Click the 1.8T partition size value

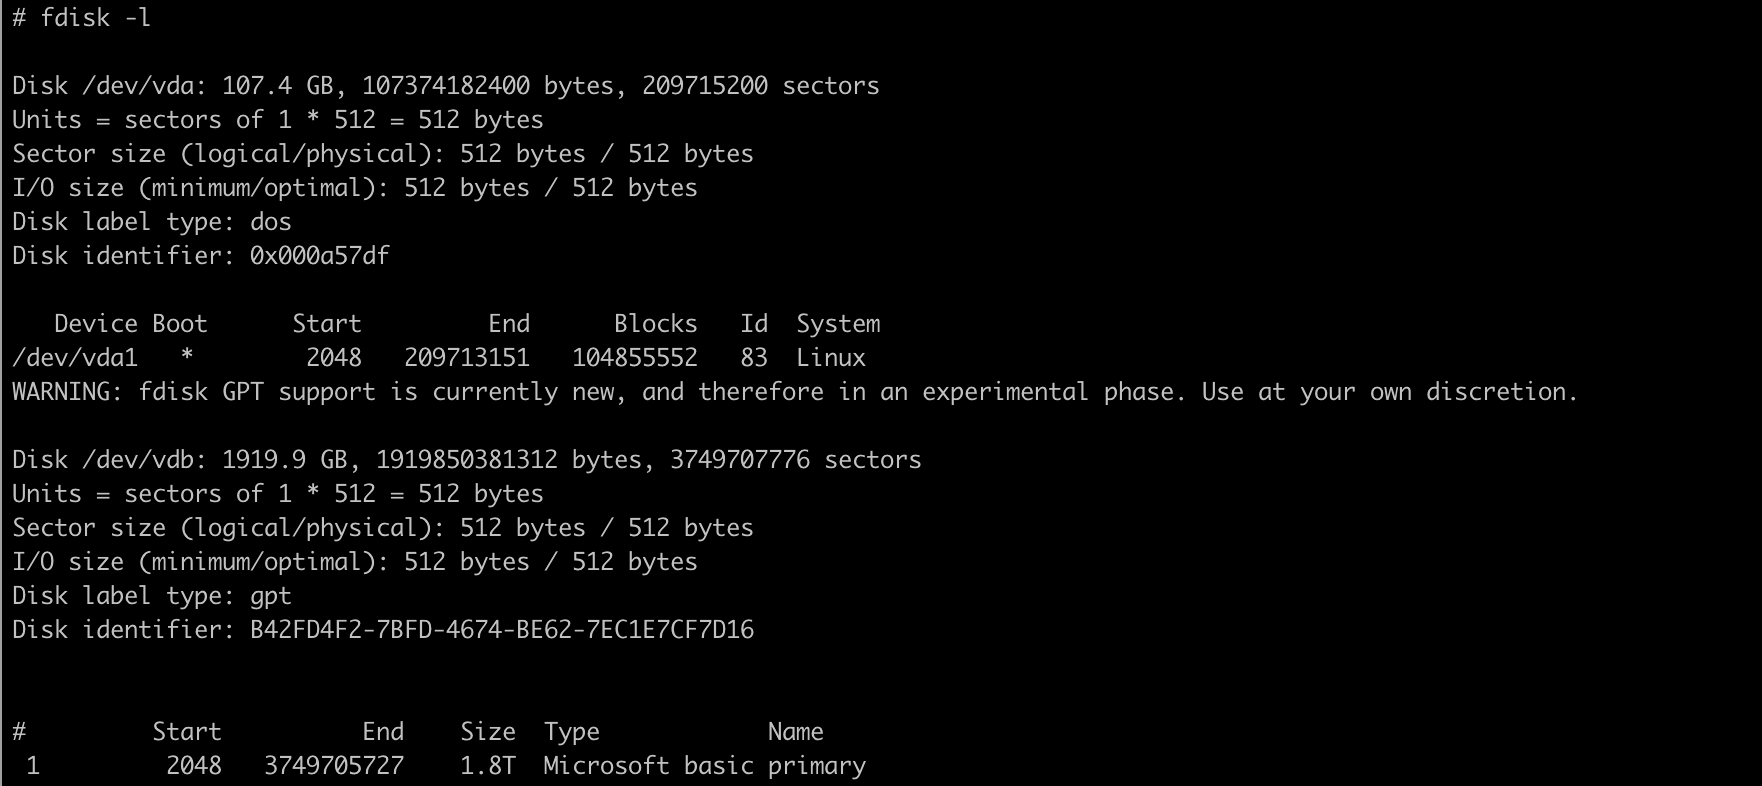pos(487,766)
